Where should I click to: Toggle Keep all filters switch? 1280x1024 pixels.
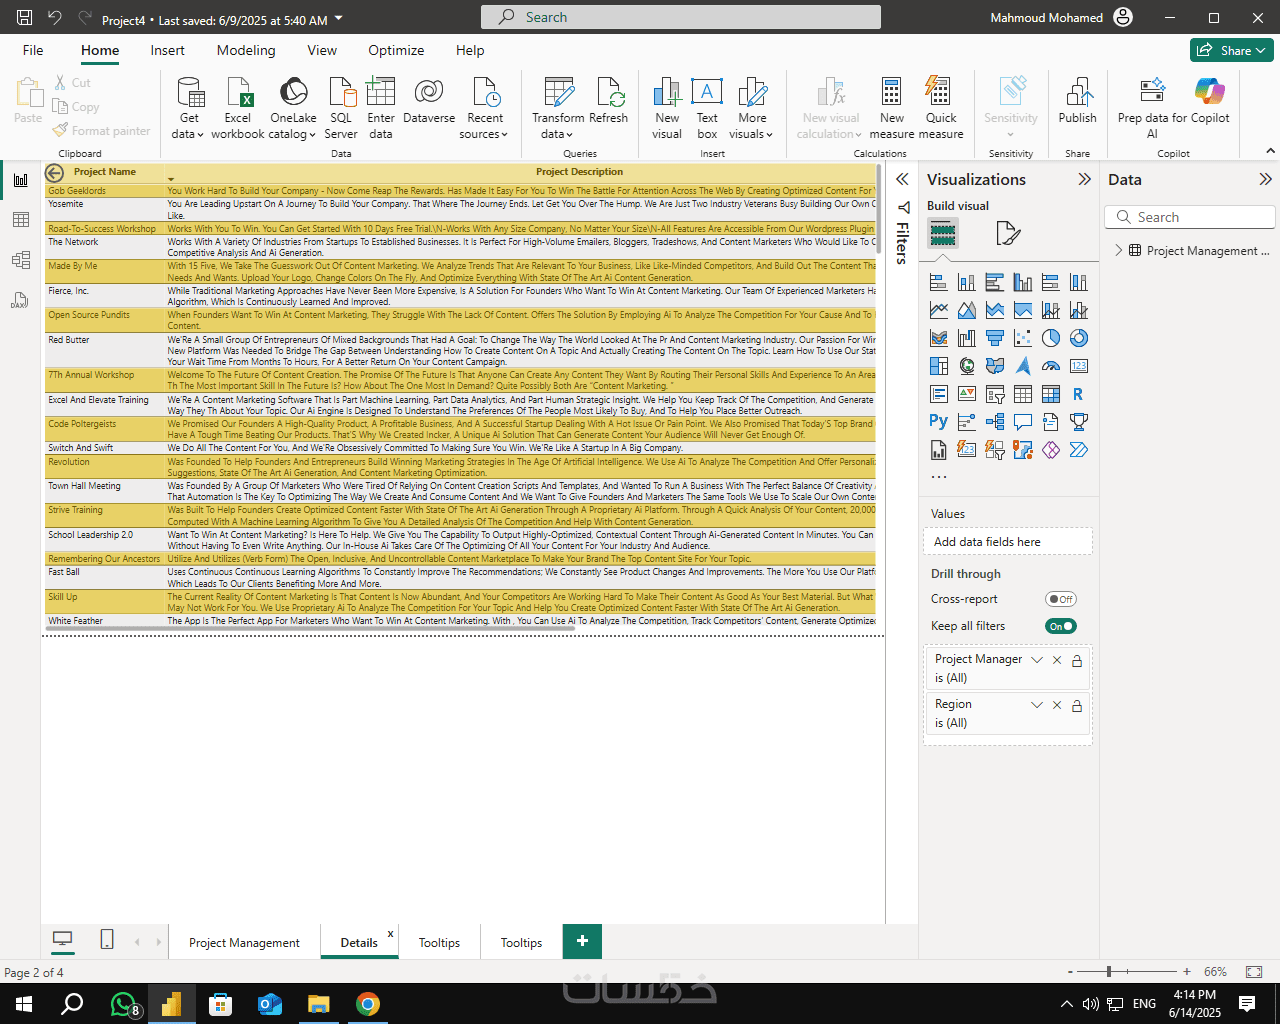coord(1061,626)
